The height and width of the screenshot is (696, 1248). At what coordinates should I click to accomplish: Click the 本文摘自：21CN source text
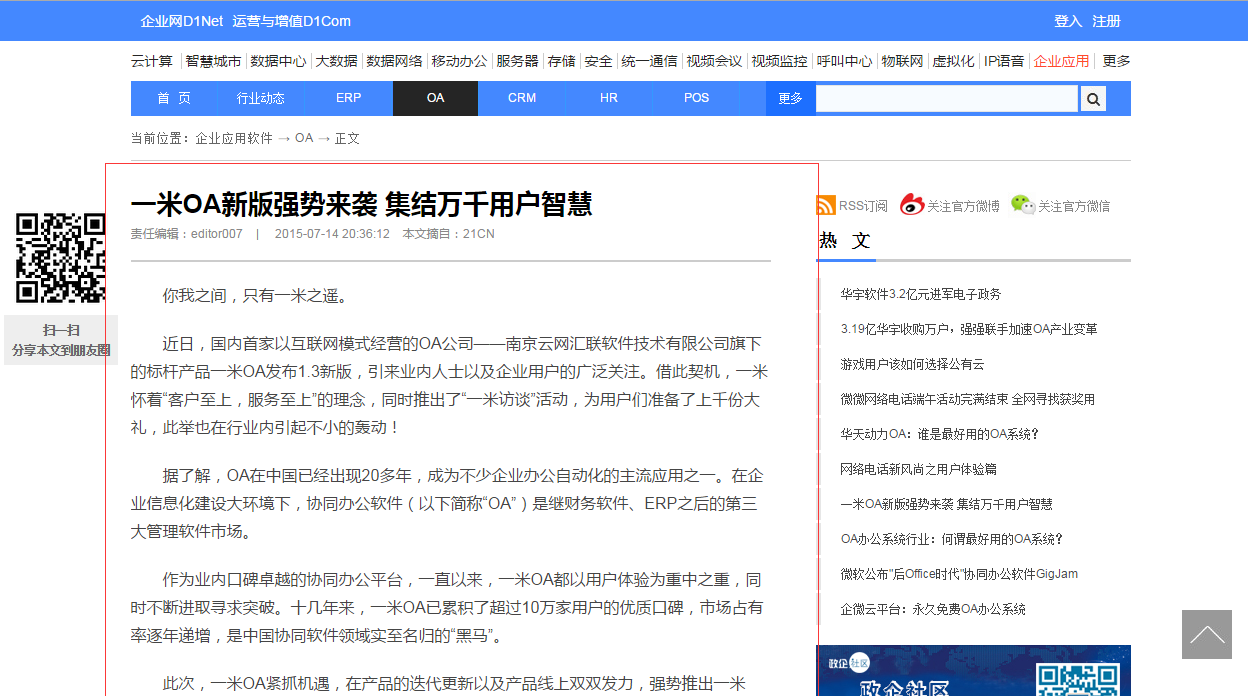pyautogui.click(x=448, y=234)
